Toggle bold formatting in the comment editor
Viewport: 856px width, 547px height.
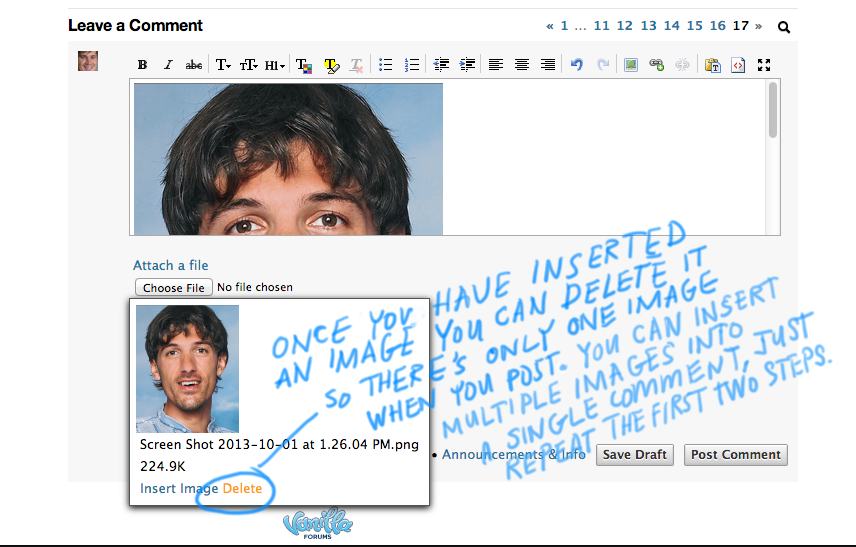tap(142, 65)
